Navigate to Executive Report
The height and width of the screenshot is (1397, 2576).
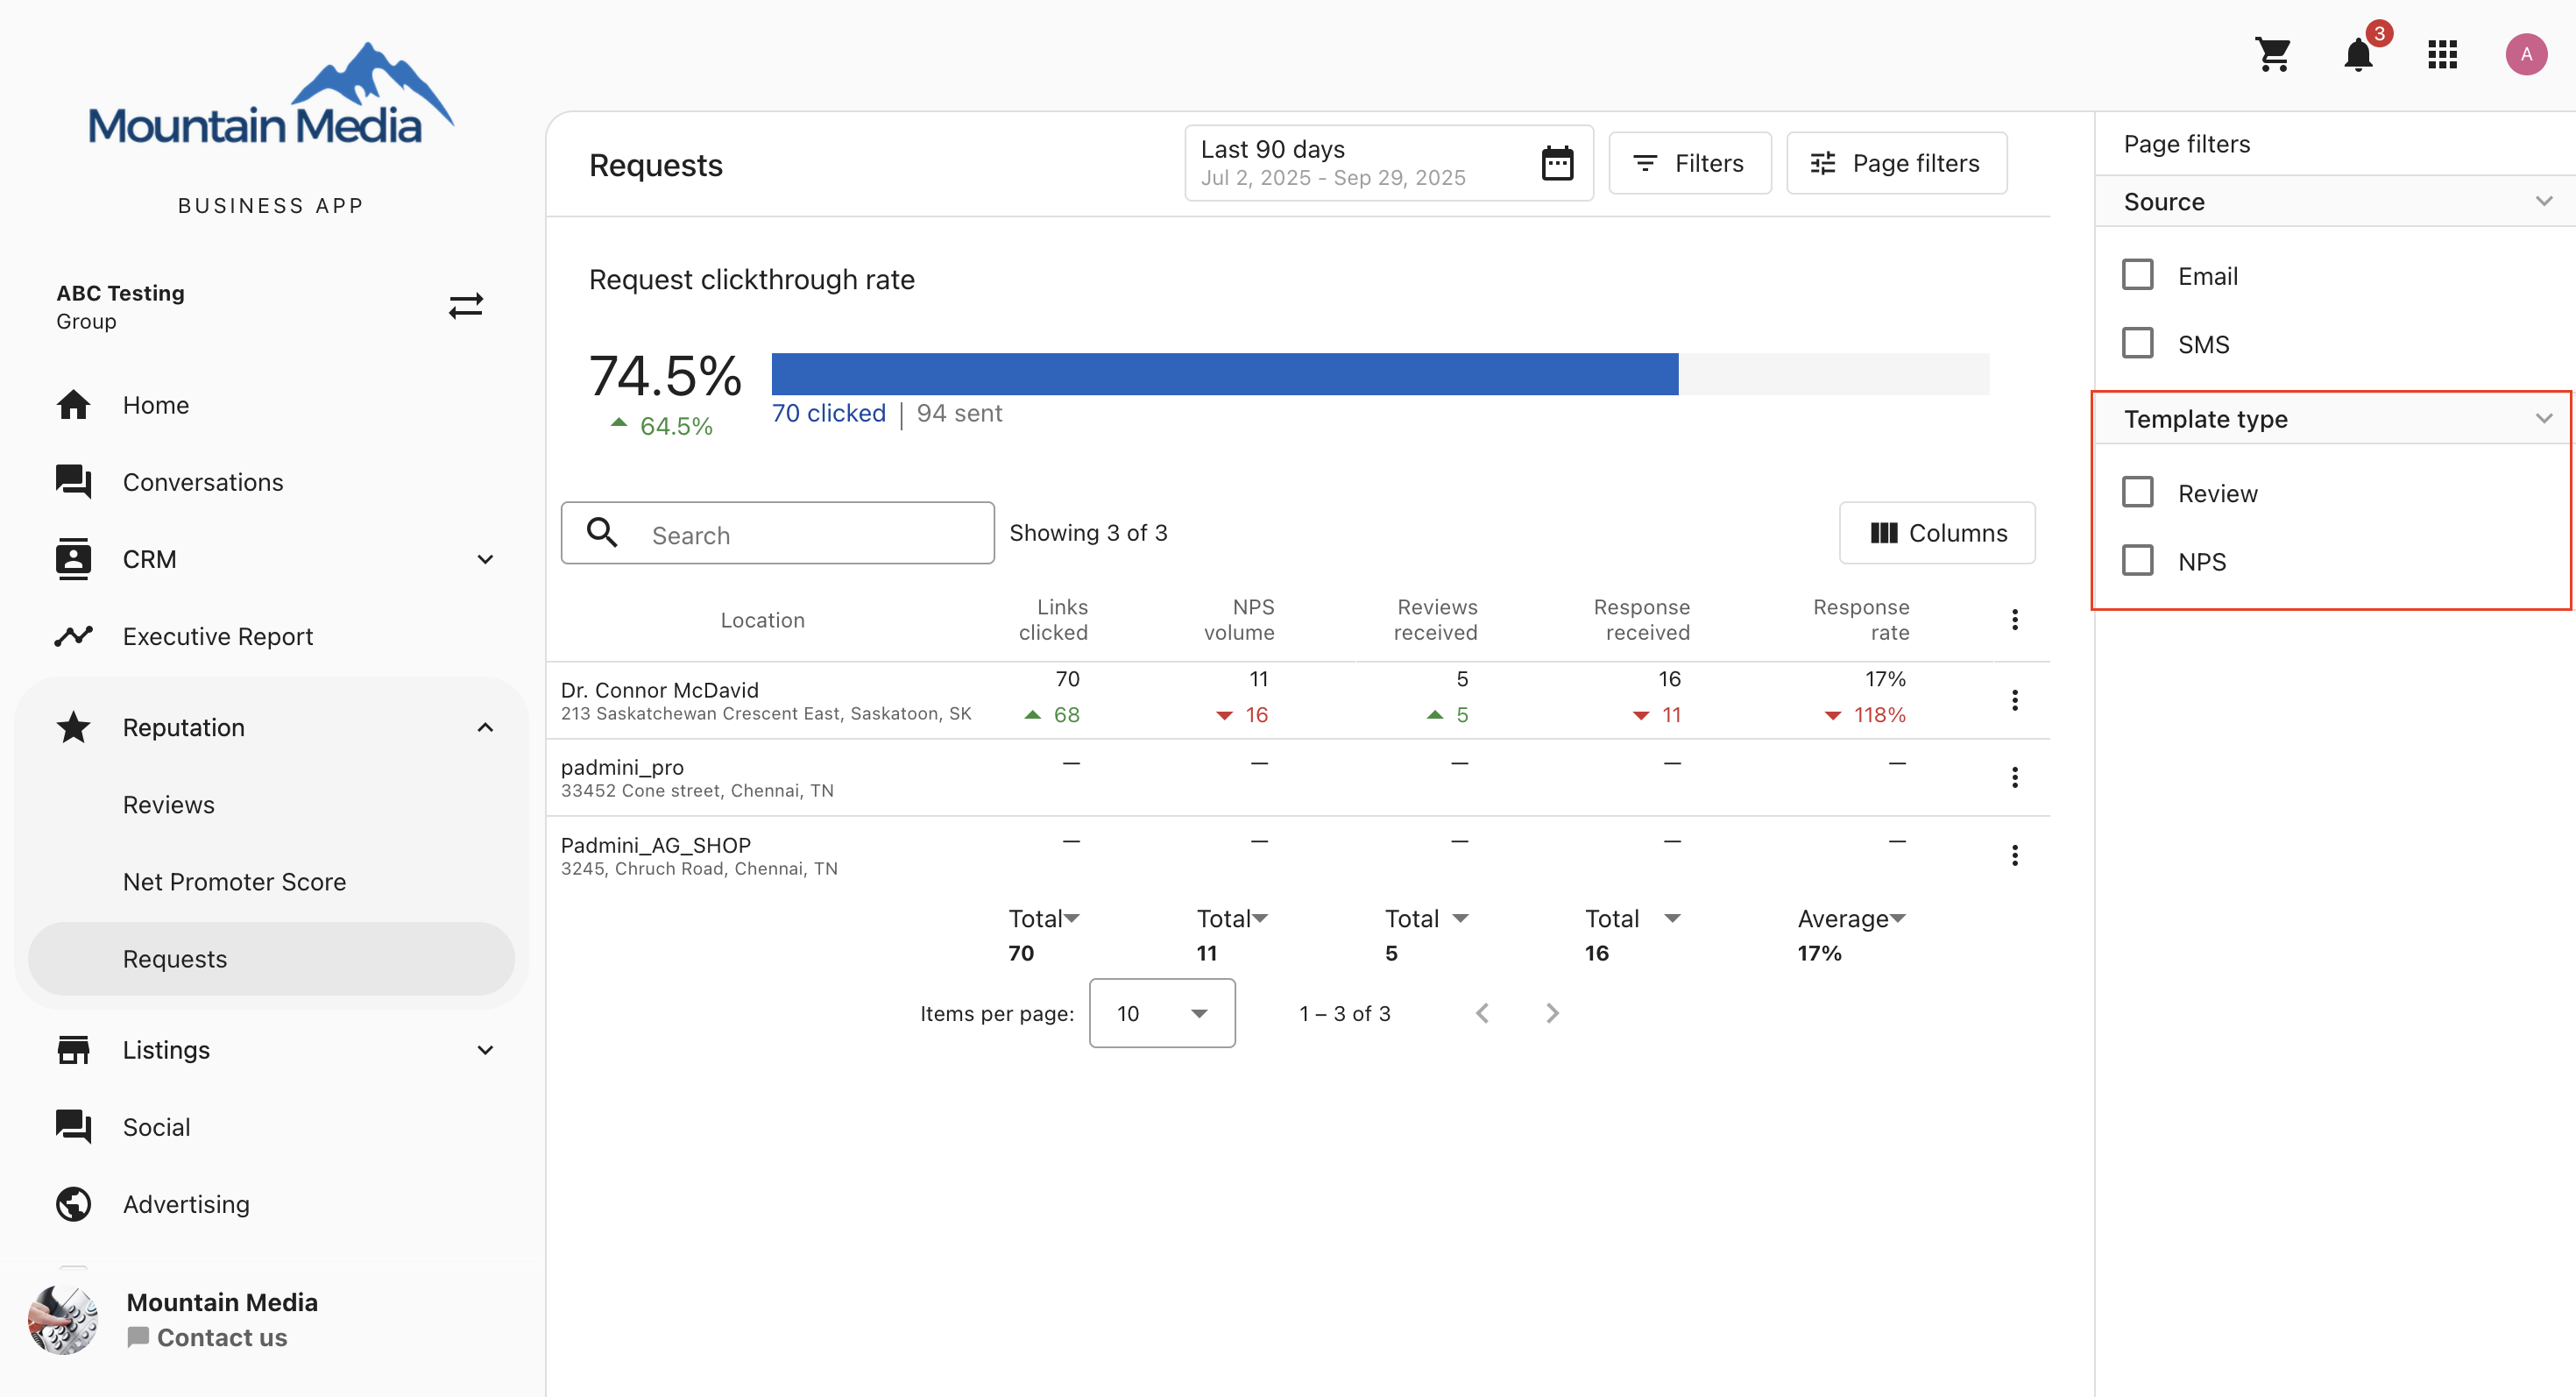217,636
